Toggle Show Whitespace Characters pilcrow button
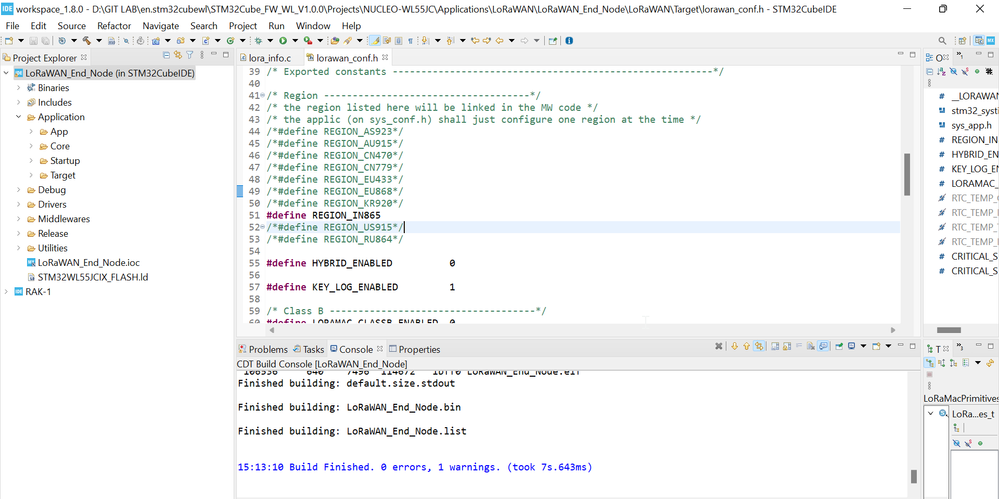 (x=410, y=40)
